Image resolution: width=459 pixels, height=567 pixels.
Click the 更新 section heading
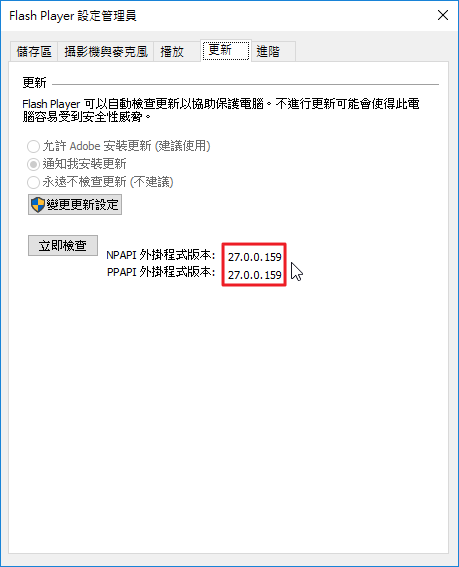(x=34, y=83)
